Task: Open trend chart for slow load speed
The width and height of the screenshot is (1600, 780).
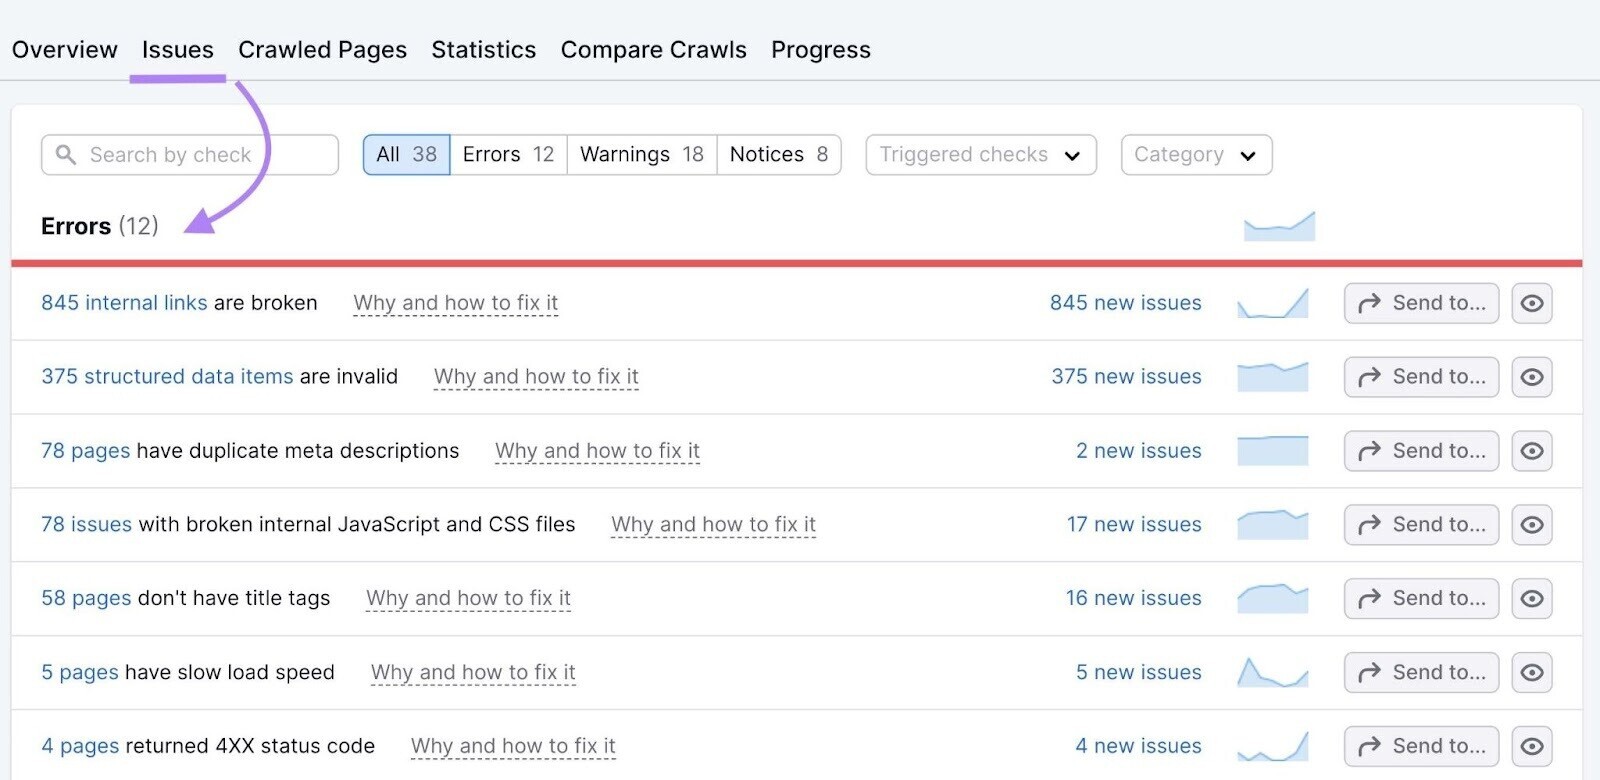Action: point(1272,672)
